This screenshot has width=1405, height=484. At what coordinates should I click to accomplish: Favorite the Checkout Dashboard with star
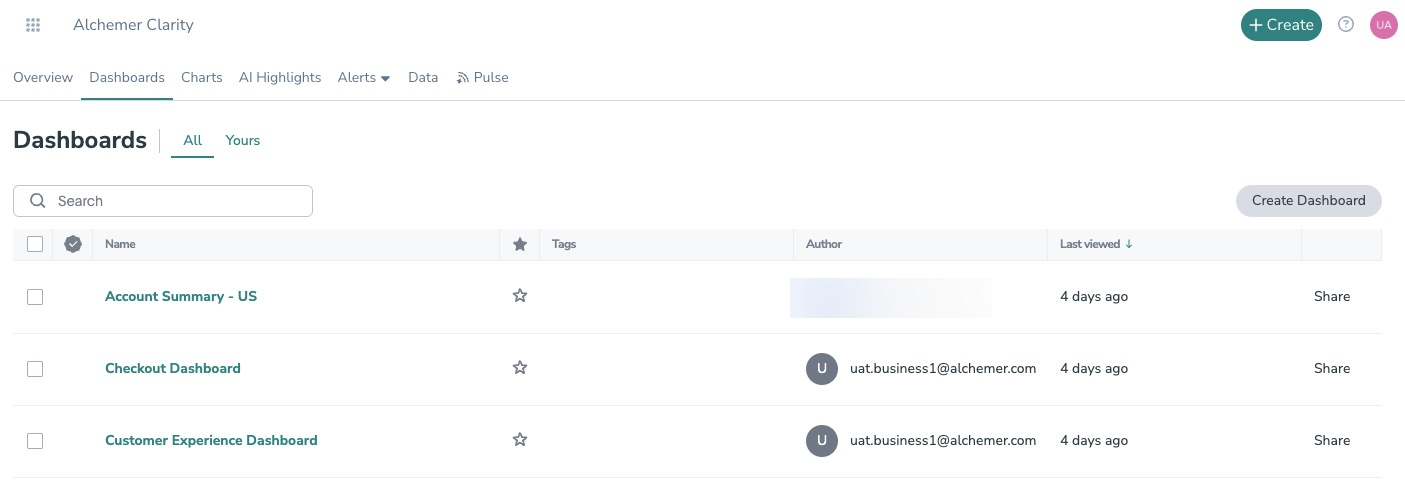pyautogui.click(x=520, y=368)
